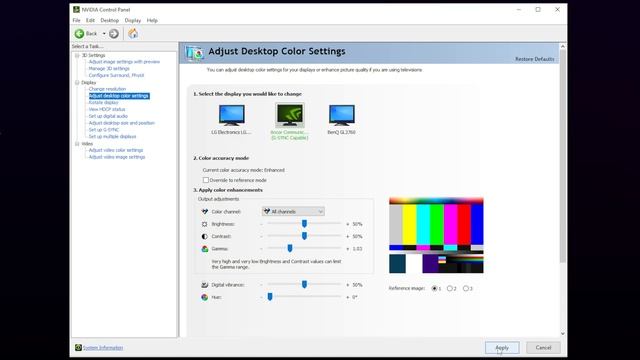Open Change resolution task
Screen dimensions: 640x360
[107, 89]
